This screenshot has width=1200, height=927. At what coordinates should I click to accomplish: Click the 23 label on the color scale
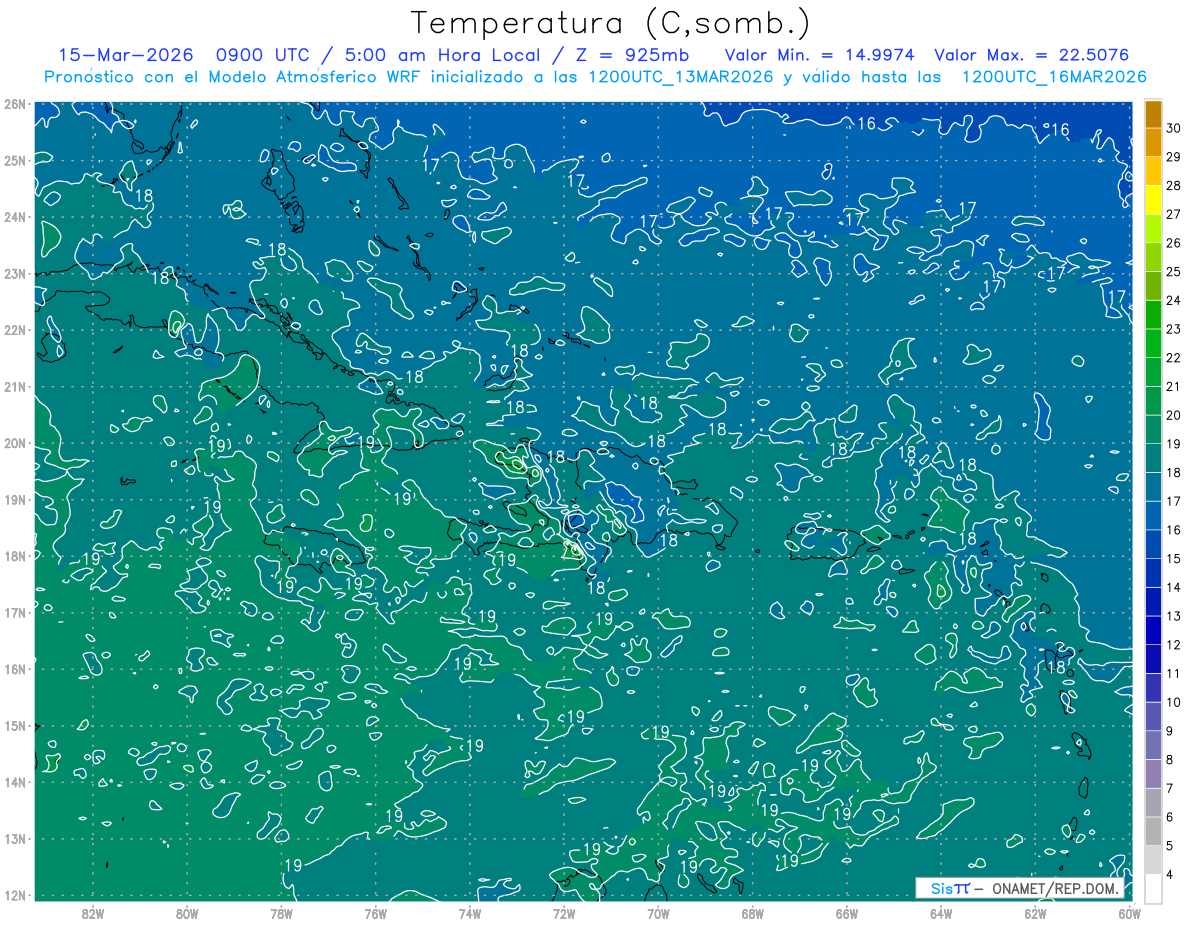[x=1174, y=329]
